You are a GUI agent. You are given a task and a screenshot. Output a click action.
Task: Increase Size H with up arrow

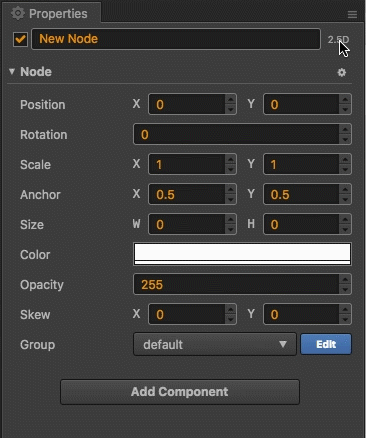pos(345,219)
